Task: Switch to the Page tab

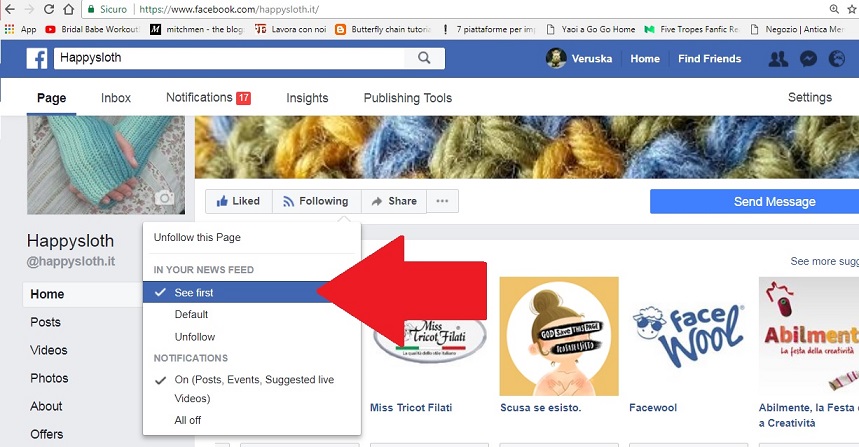Action: [51, 98]
